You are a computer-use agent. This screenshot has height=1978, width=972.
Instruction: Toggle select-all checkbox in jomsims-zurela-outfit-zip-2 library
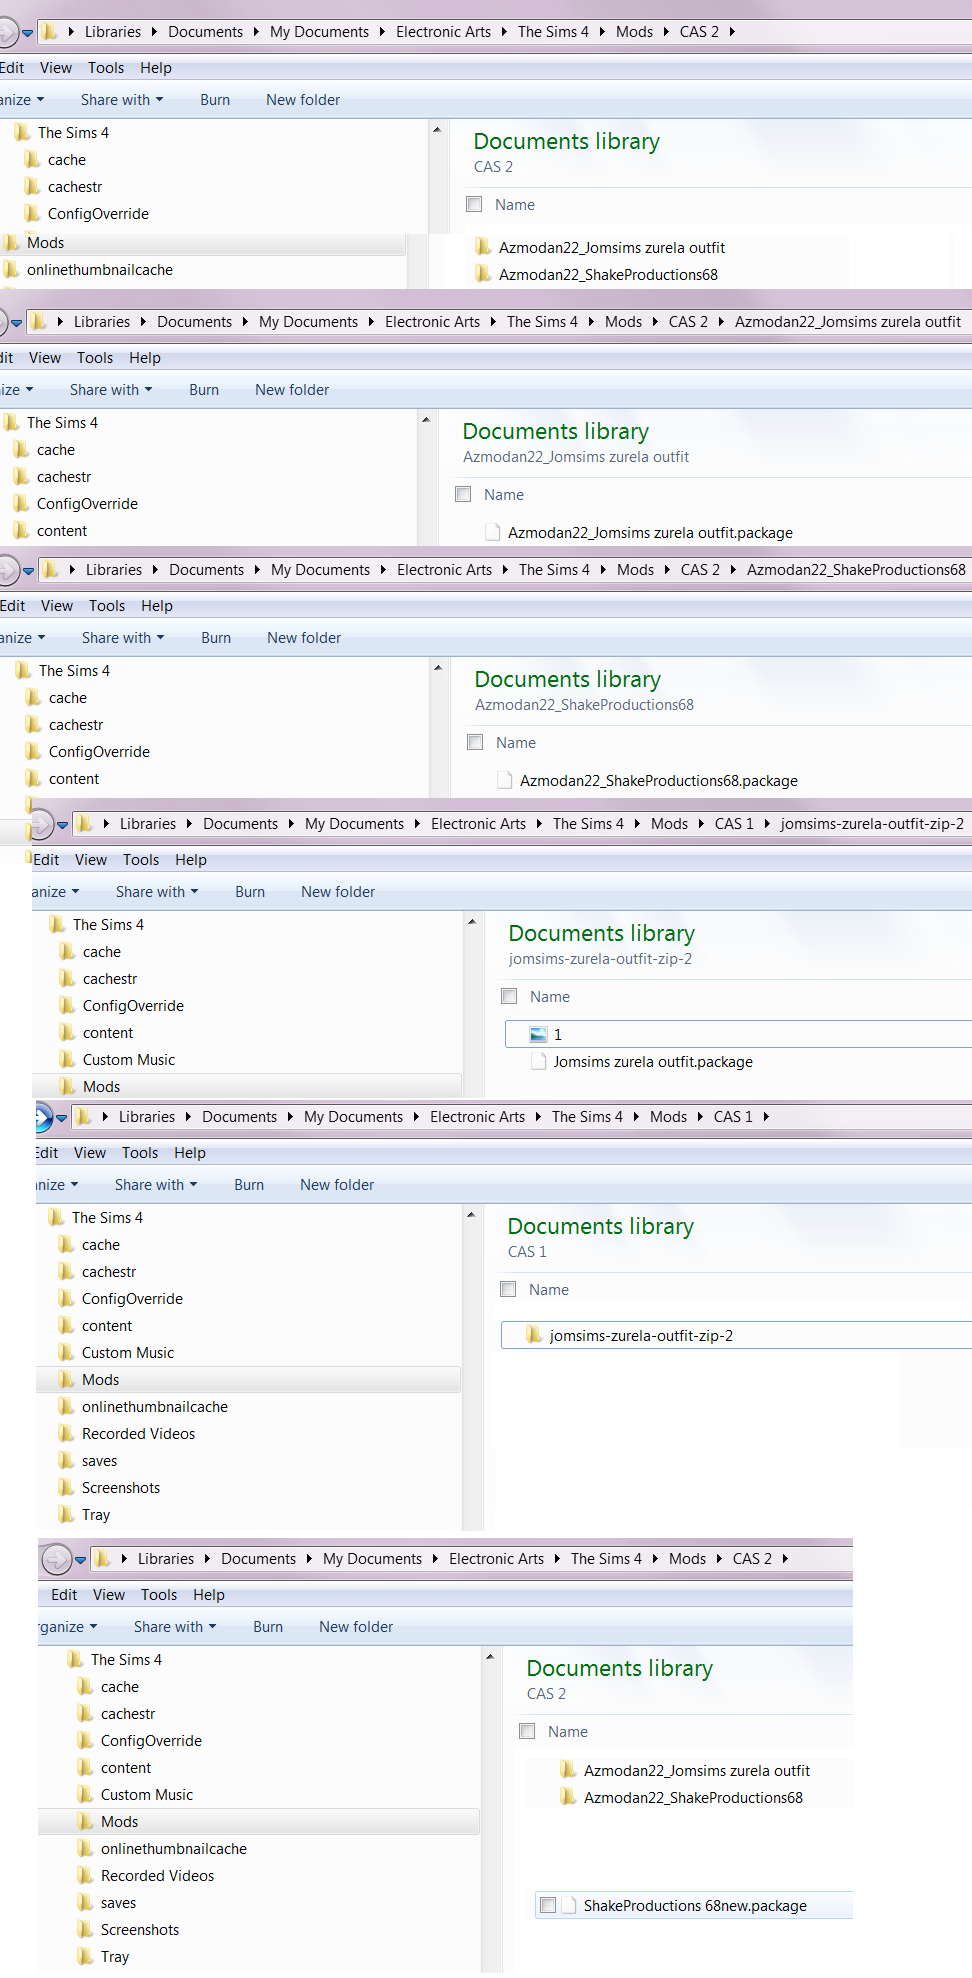tap(509, 996)
